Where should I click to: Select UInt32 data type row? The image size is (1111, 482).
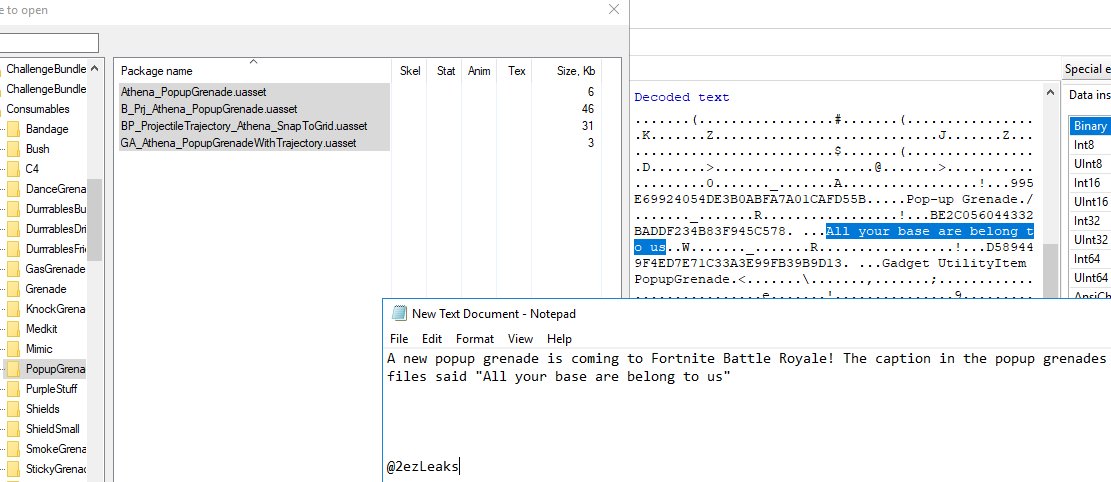pyautogui.click(x=1090, y=240)
